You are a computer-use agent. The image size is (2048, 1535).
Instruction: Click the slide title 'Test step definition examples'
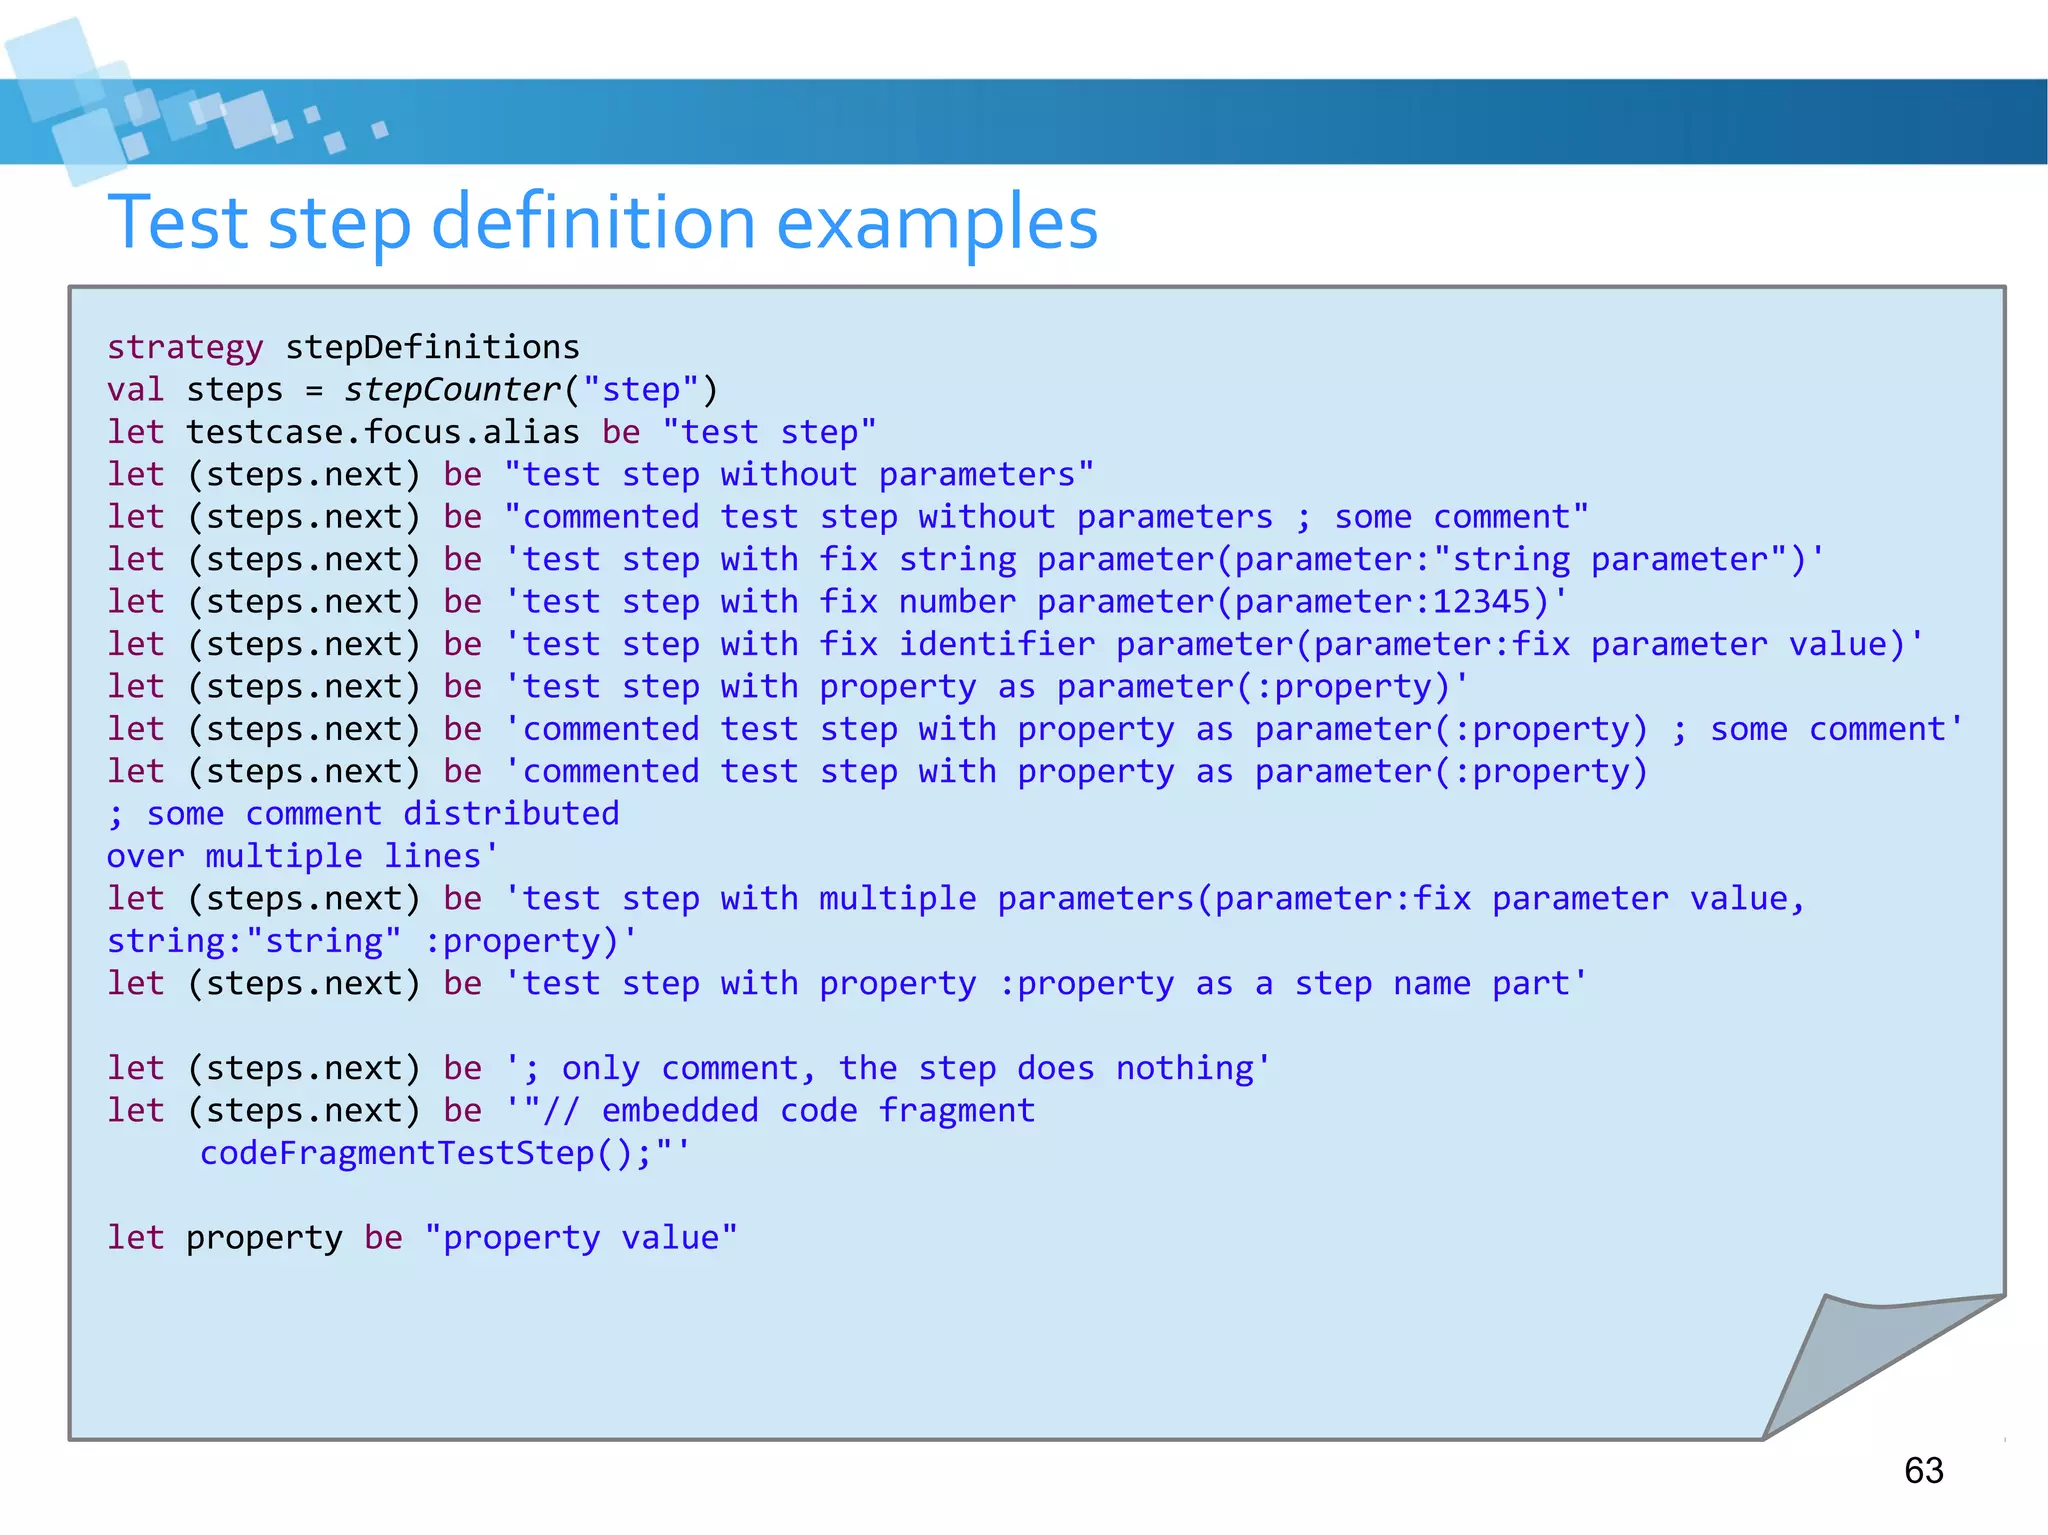click(603, 222)
